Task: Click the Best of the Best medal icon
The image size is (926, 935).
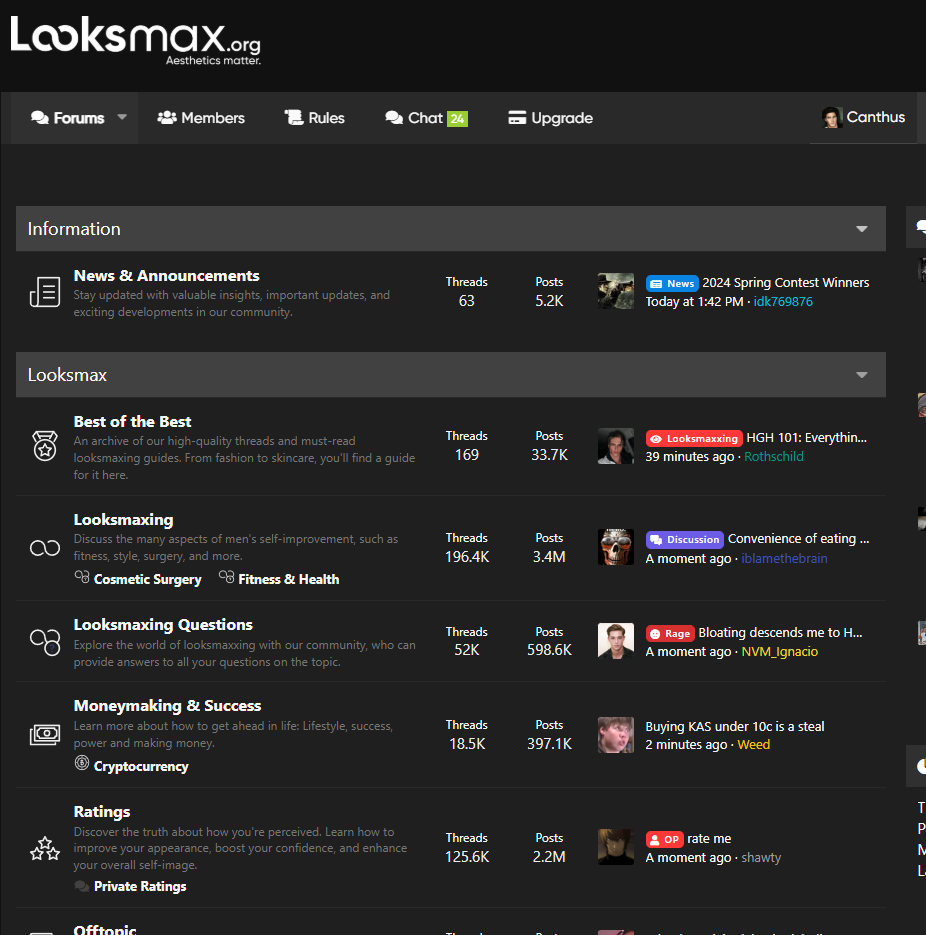Action: coord(45,446)
